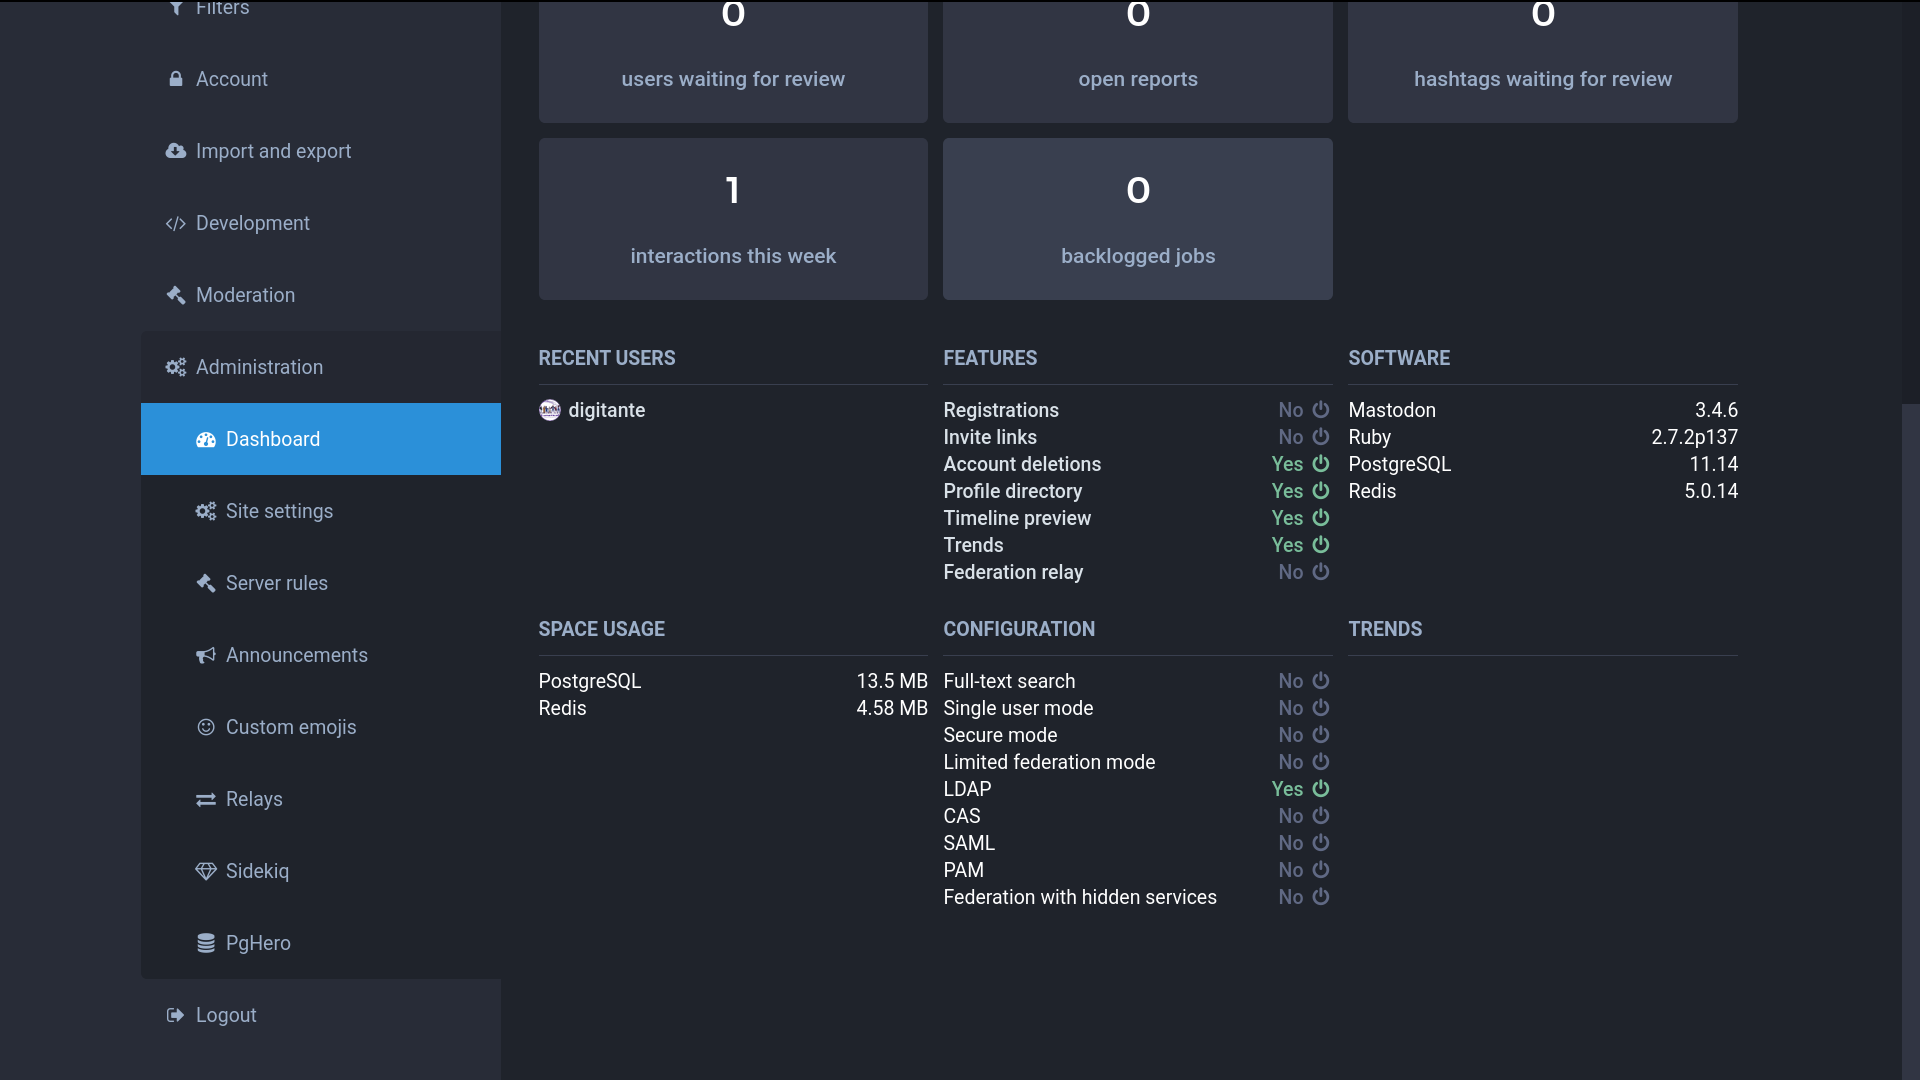Toggle the LDAP power indicator
The height and width of the screenshot is (1080, 1920).
coord(1321,789)
